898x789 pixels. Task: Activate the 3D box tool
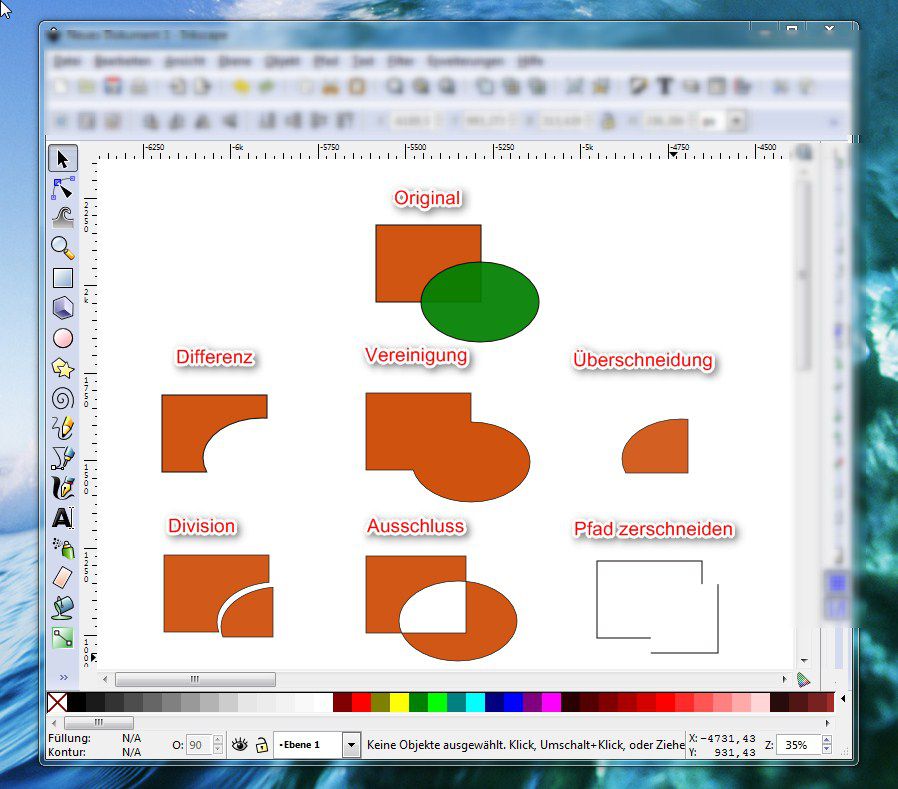click(x=62, y=308)
